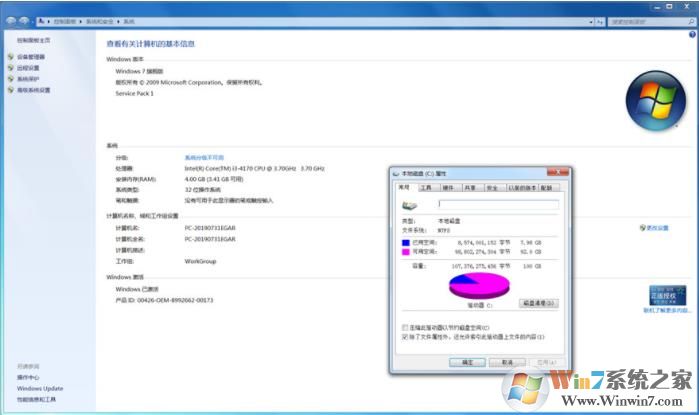Screen dimensions: 699x415
Task: Open the address bar history dropdown arrow
Action: point(591,21)
